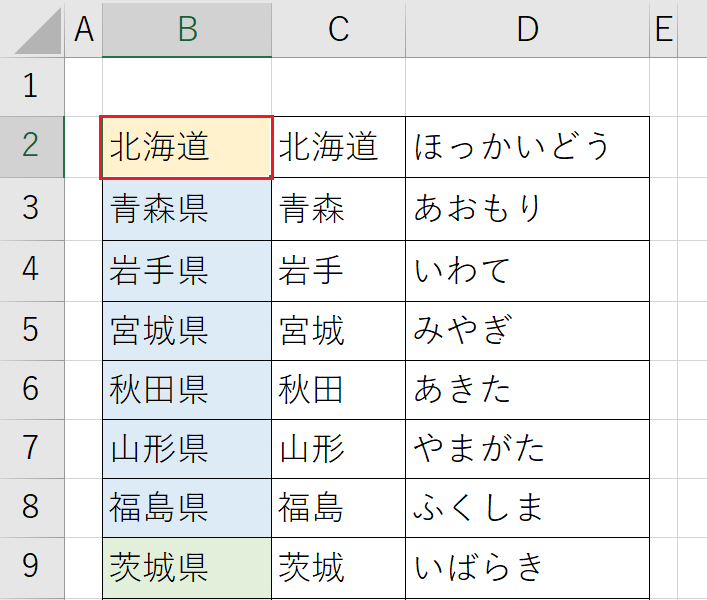Select column B header
The image size is (707, 600).
click(187, 29)
